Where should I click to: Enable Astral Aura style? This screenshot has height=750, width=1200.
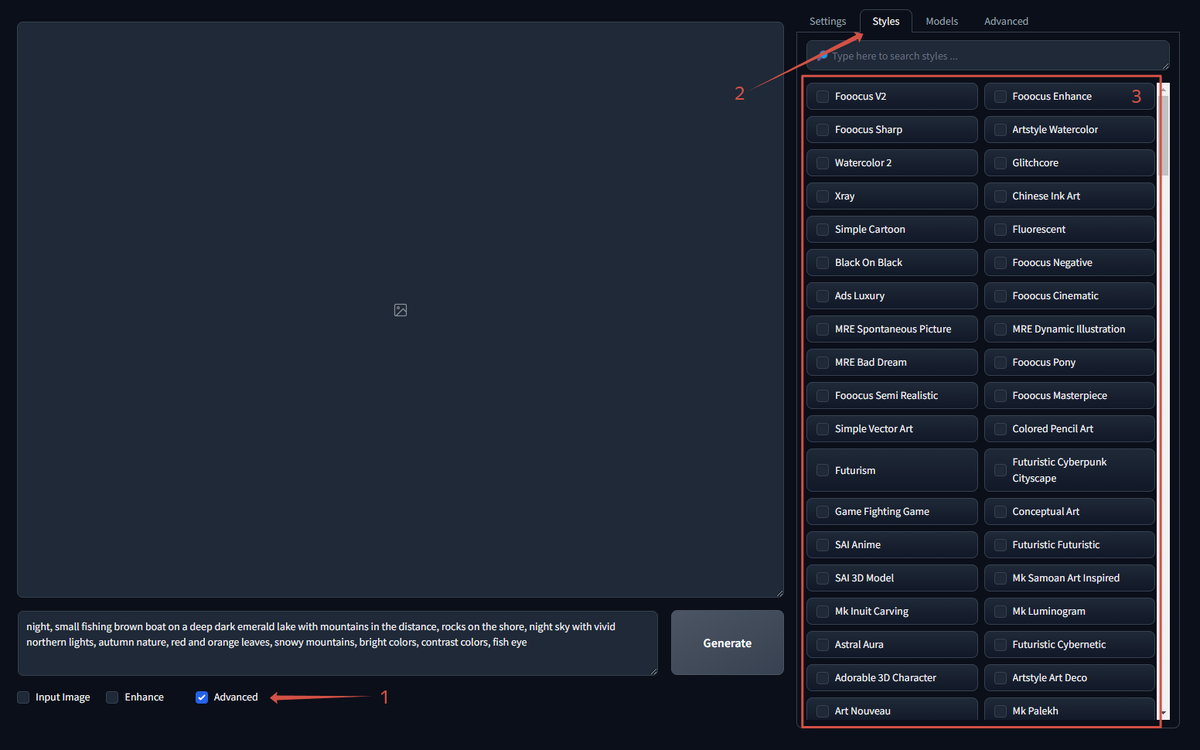822,645
